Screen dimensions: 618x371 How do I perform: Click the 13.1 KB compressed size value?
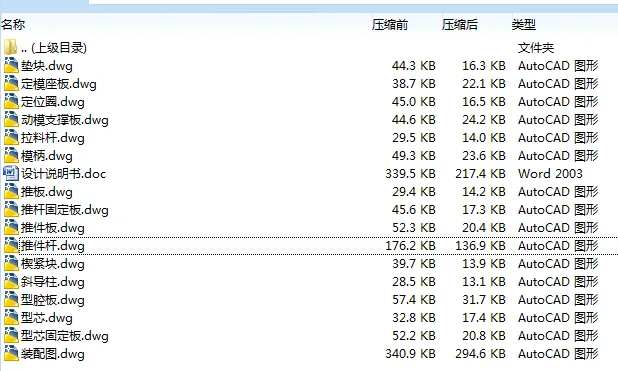tap(484, 282)
